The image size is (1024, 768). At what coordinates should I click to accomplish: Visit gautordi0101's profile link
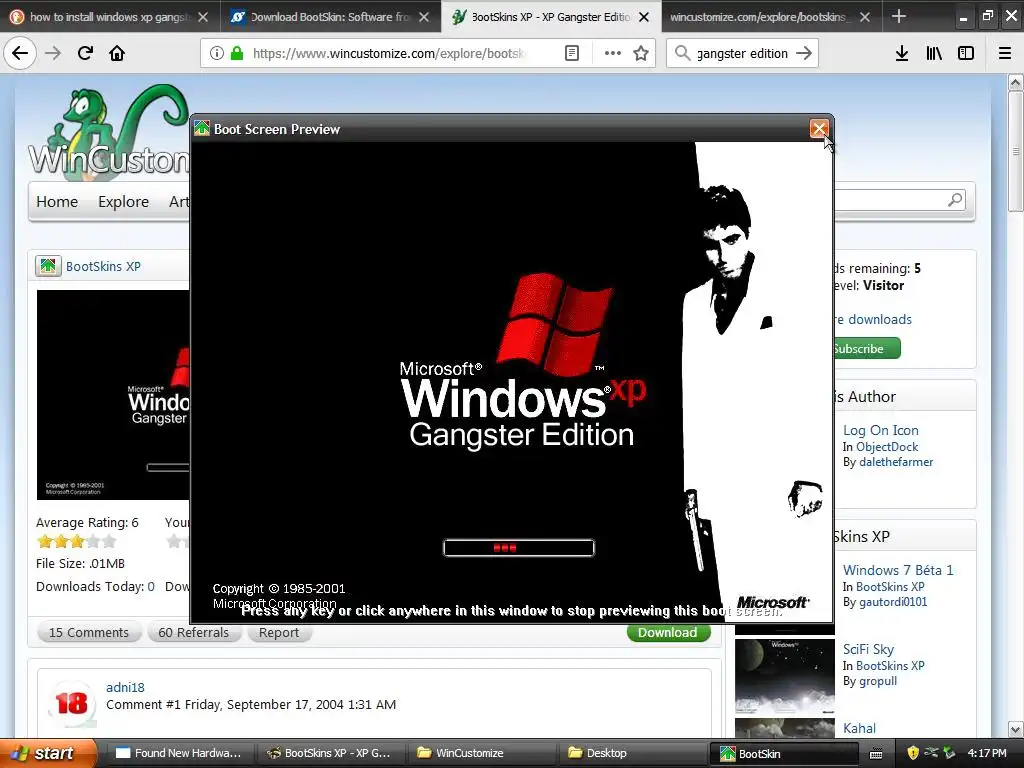pyautogui.click(x=893, y=601)
